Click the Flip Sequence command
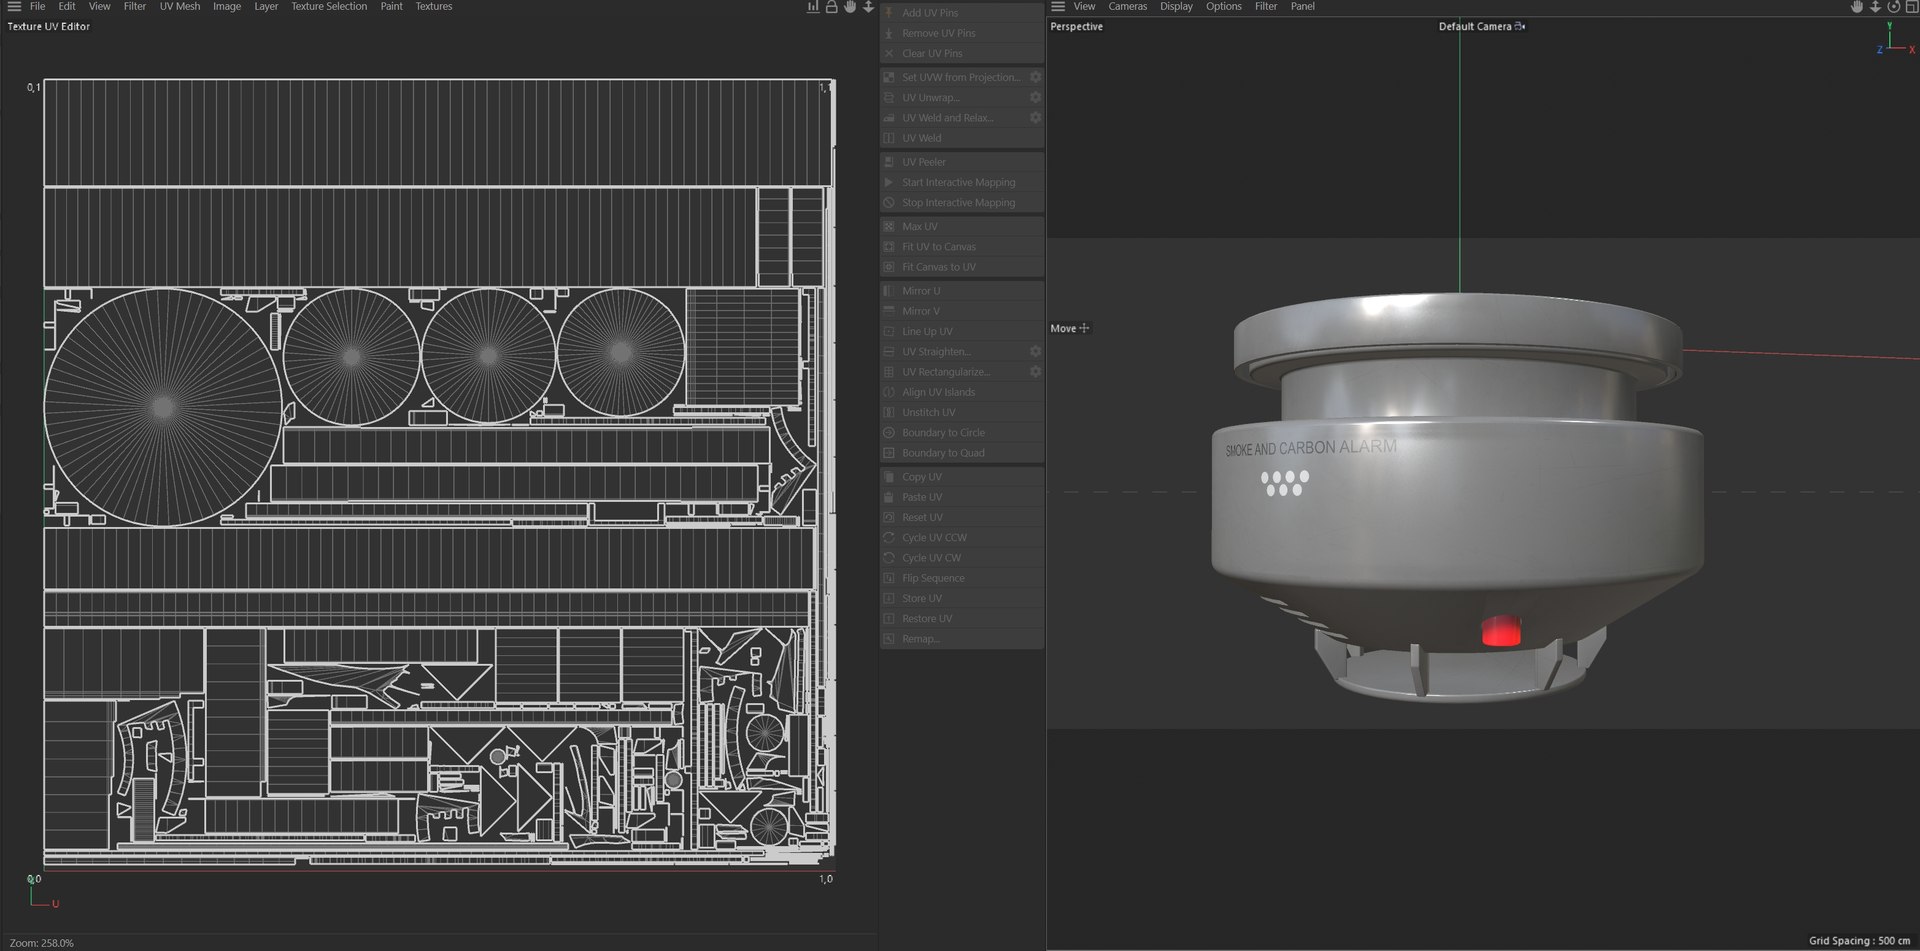This screenshot has width=1920, height=951. pos(962,578)
